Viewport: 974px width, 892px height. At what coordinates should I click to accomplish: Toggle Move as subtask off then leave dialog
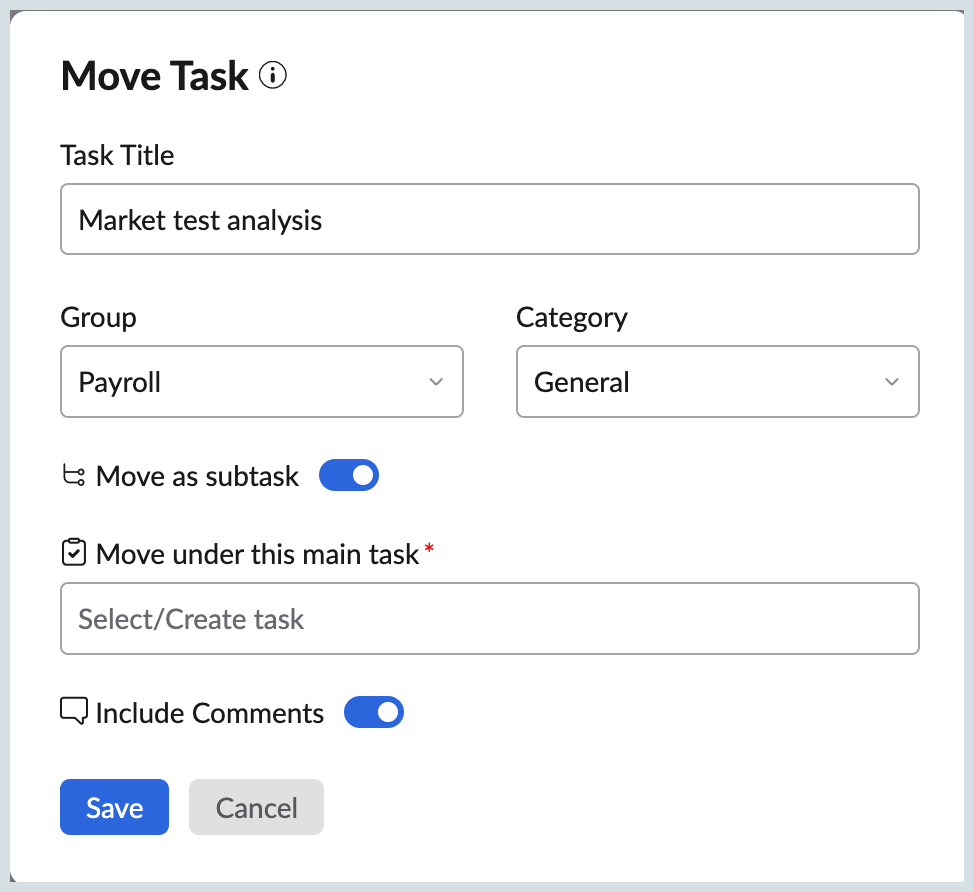(x=349, y=475)
